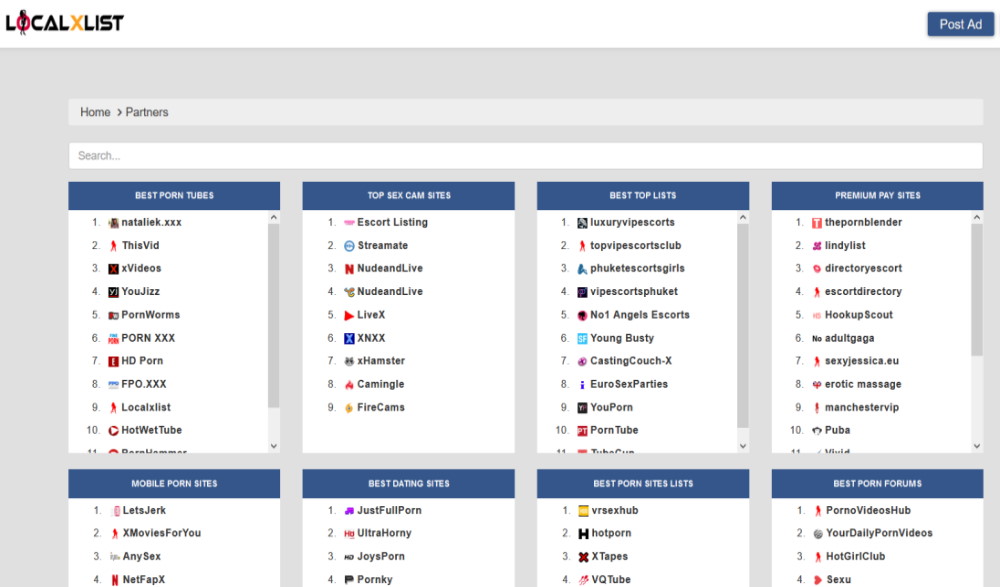The image size is (1000, 587).
Task: Open the vipescortsphuket link
Action: (634, 291)
